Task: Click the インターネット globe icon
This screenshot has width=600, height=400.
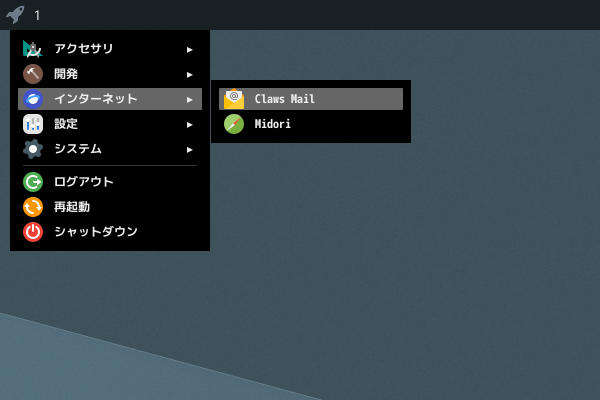Action: (x=33, y=99)
